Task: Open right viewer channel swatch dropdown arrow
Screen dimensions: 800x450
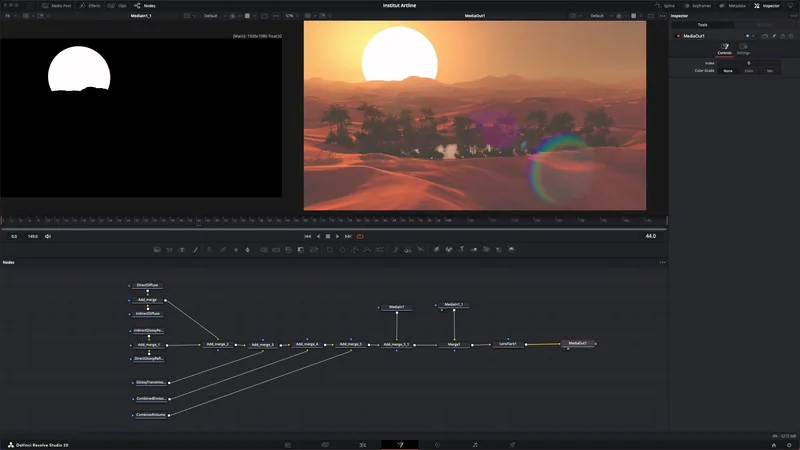Action: click(x=640, y=16)
